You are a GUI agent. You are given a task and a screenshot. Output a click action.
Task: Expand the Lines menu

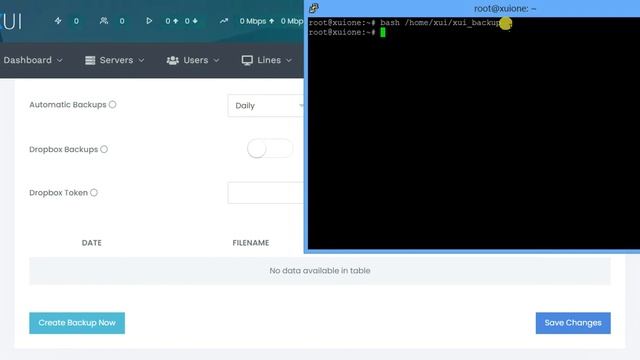tap(267, 60)
